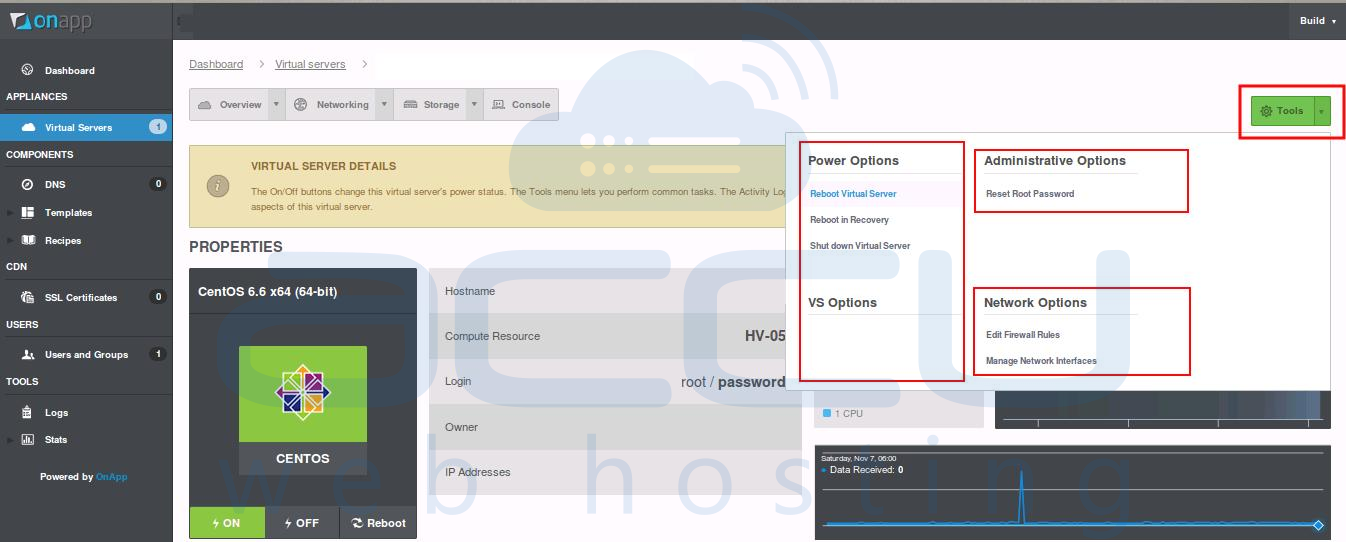Open the Networking tab
The height and width of the screenshot is (542, 1346).
[x=331, y=105]
